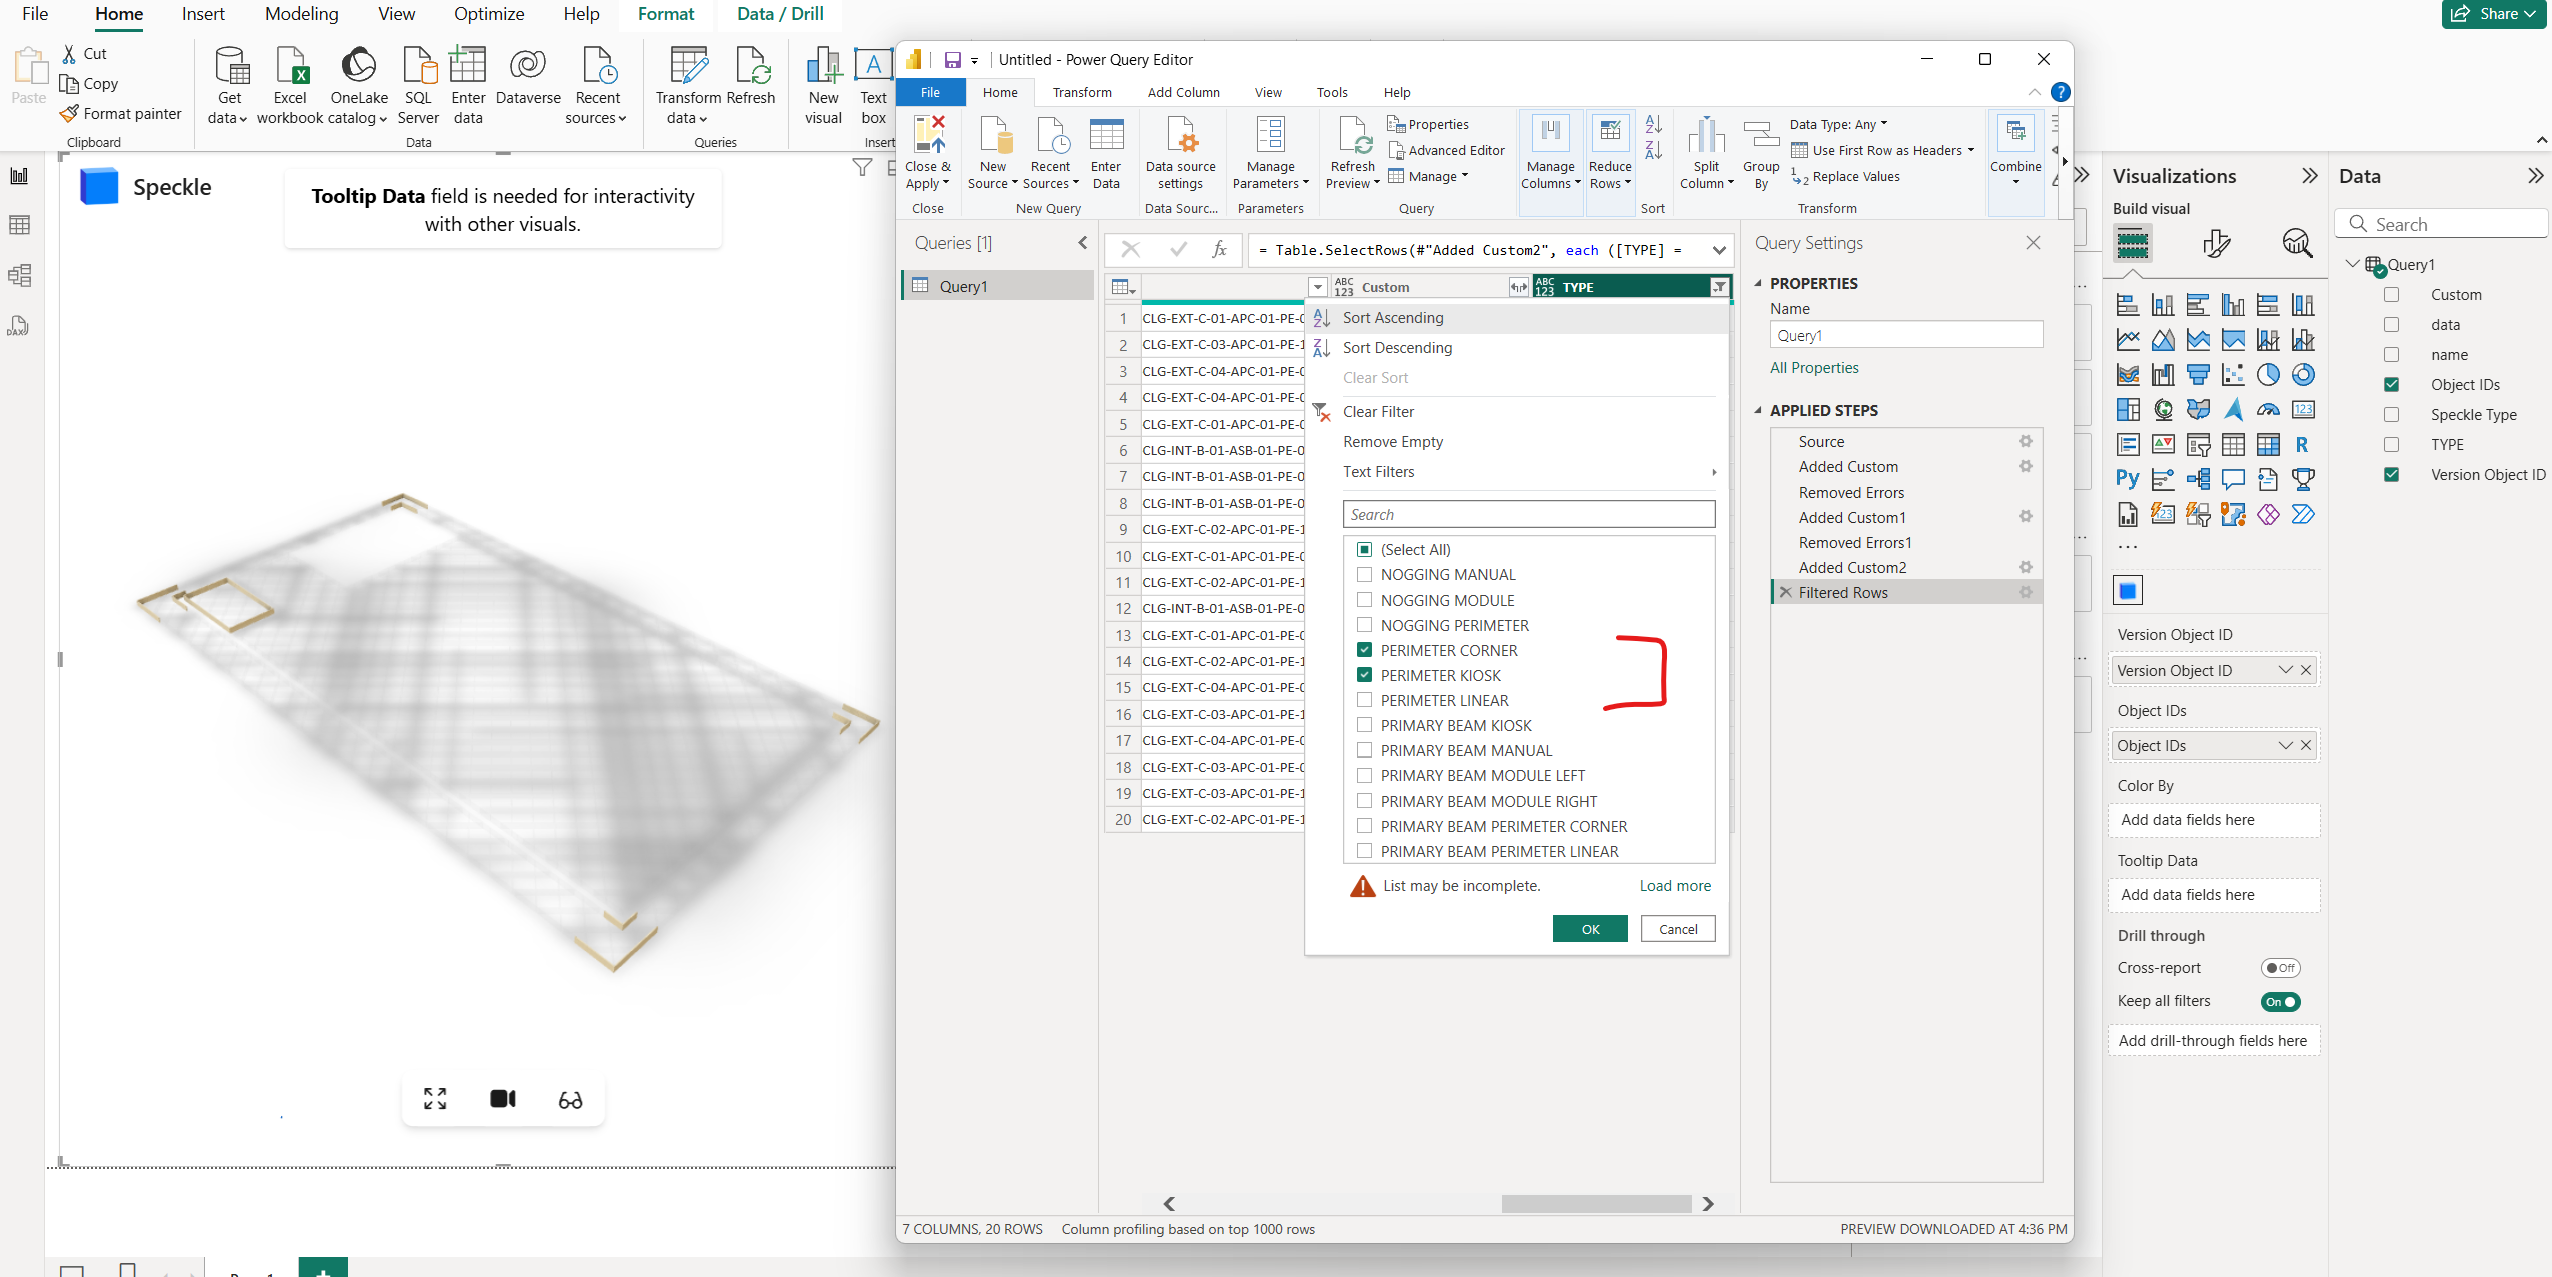Expand formula bar dropdown arrow
Image resolution: width=2552 pixels, height=1277 pixels.
1719,250
